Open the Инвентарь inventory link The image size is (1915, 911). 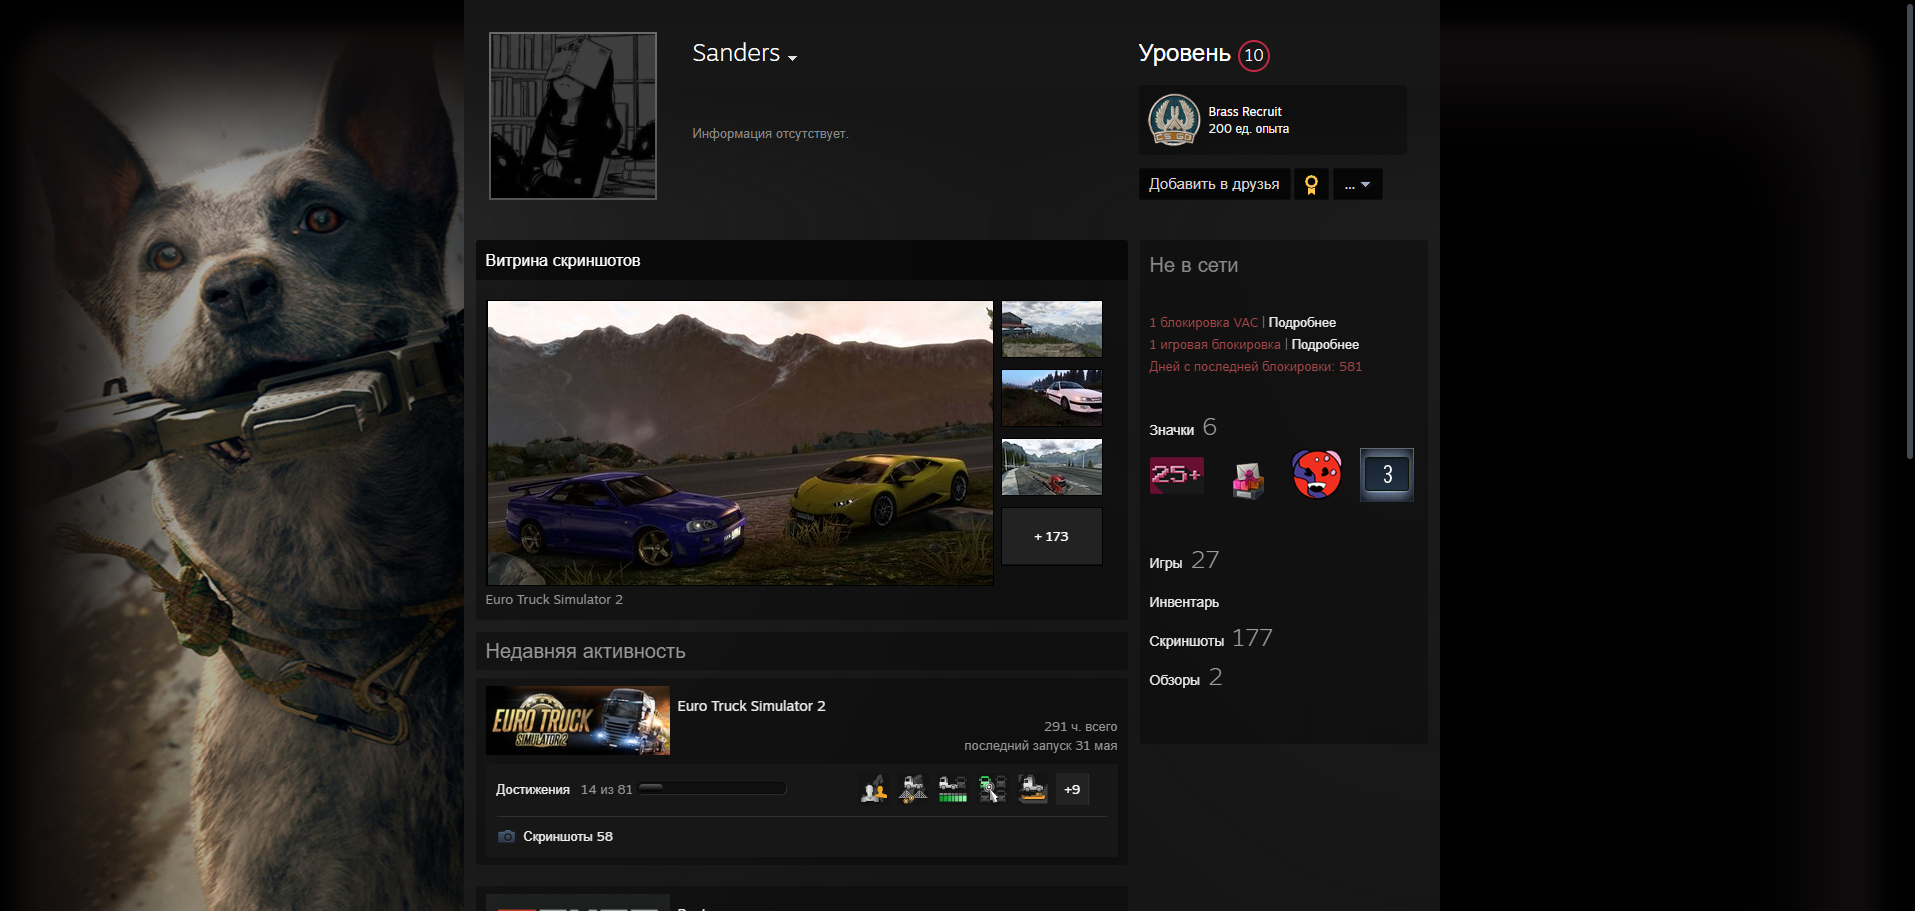1184,602
